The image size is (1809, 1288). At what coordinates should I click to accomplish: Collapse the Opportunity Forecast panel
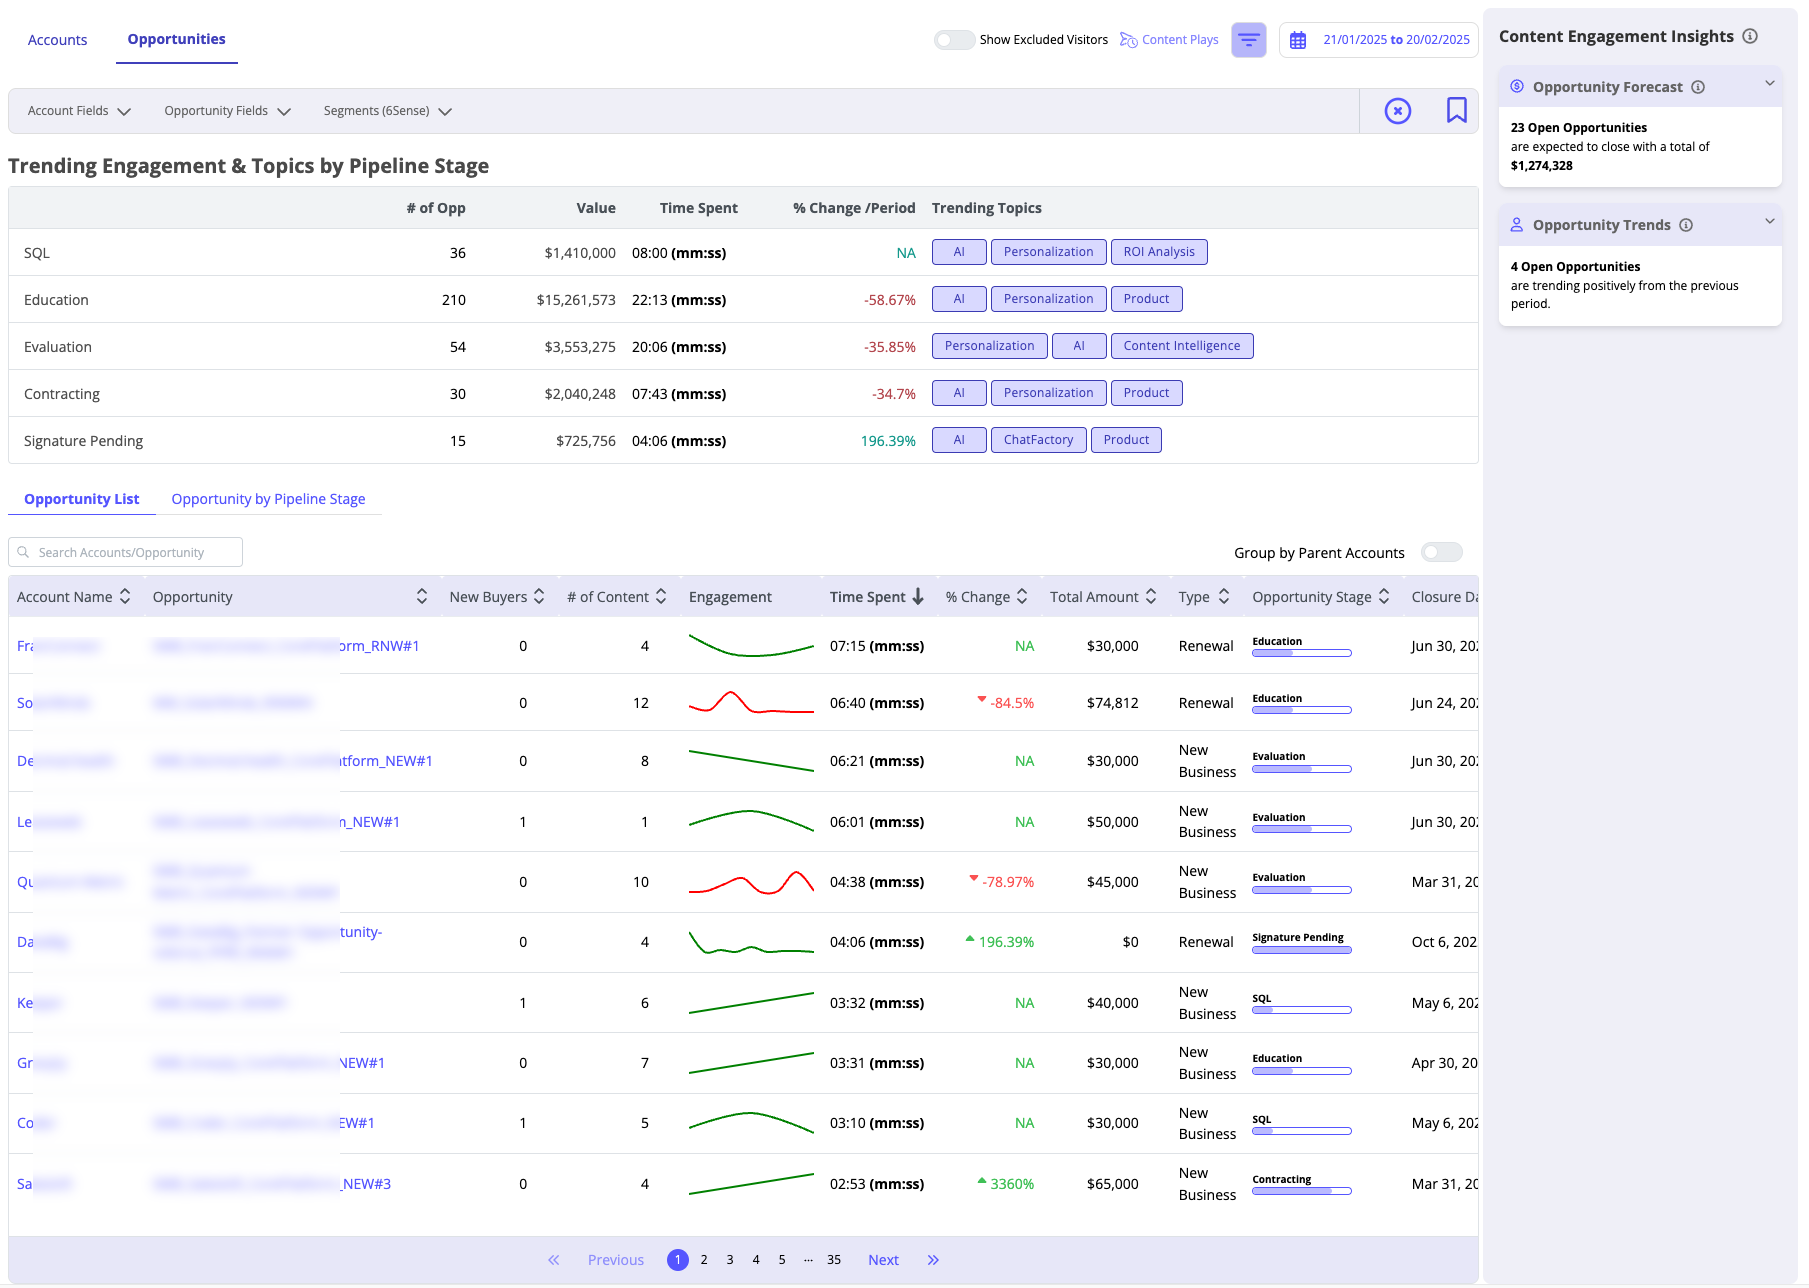(x=1769, y=84)
